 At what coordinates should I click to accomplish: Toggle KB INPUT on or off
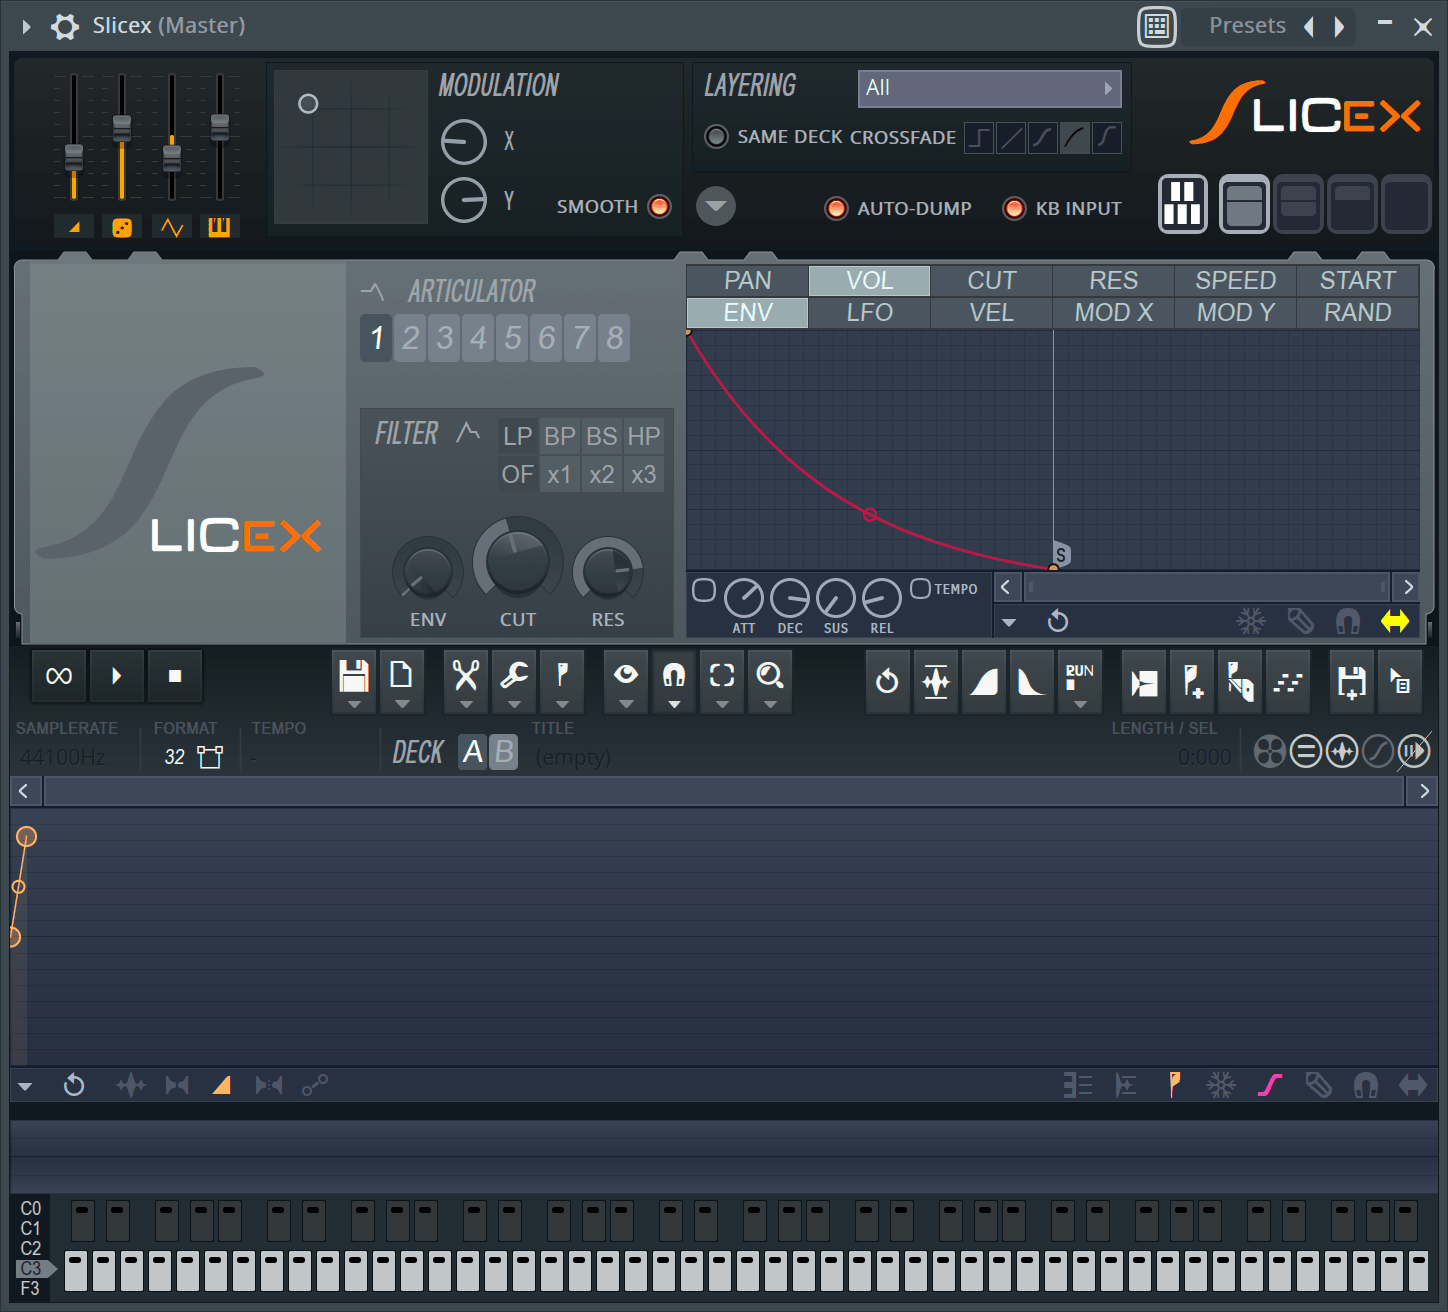click(1014, 208)
